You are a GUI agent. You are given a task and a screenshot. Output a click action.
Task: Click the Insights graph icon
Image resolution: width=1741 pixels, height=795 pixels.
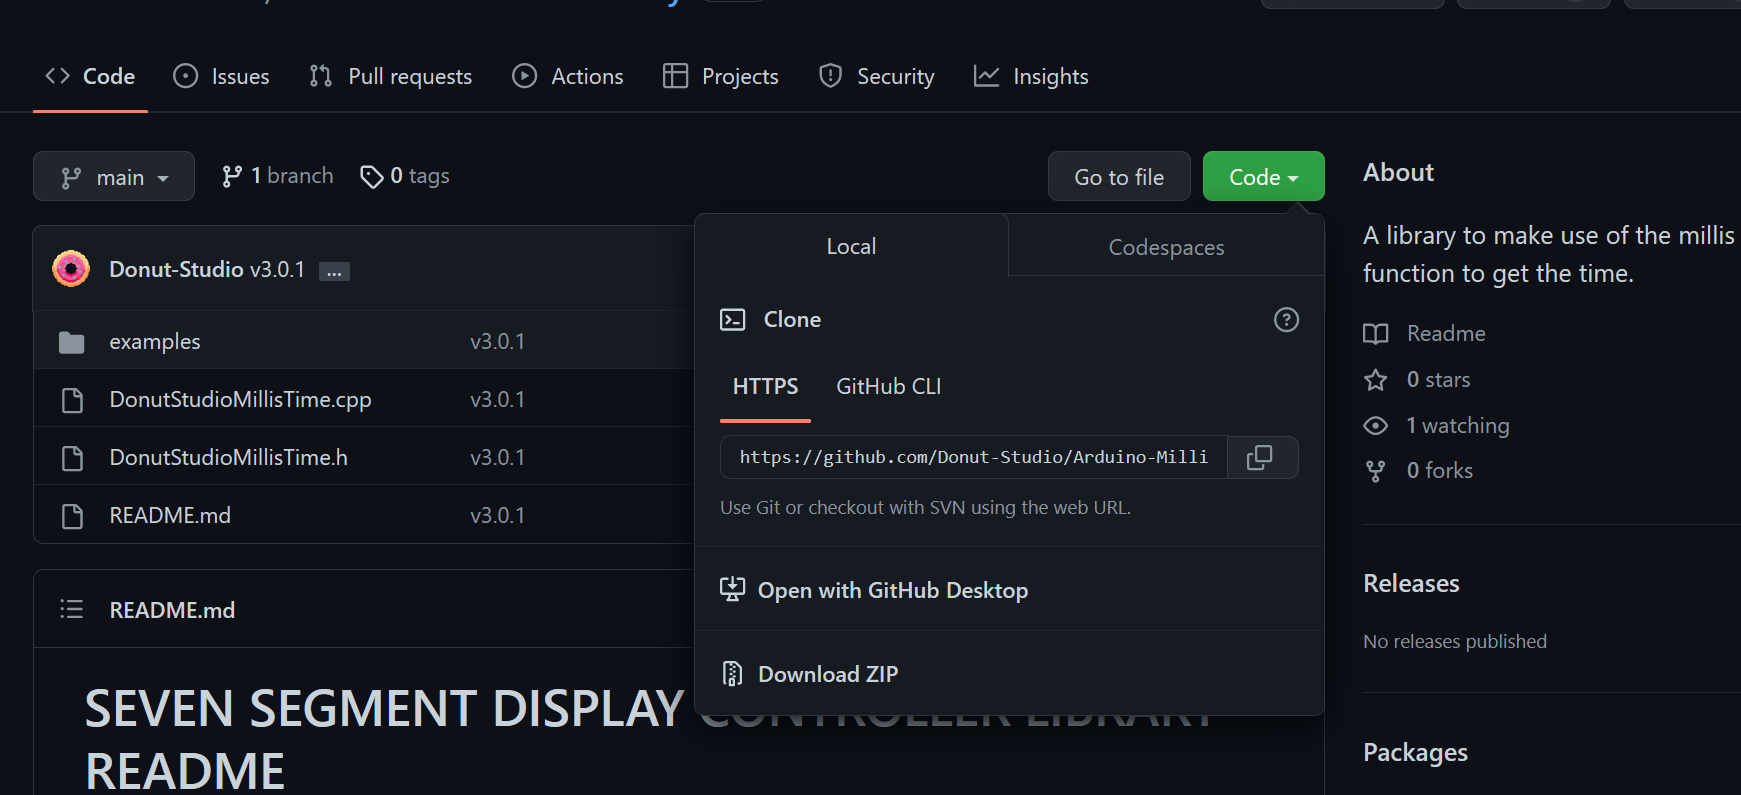[x=986, y=76]
